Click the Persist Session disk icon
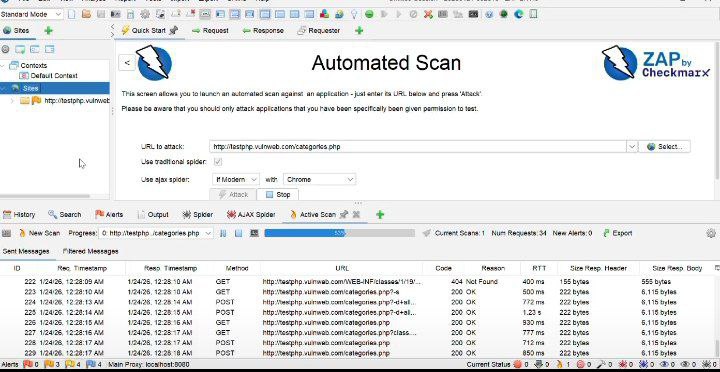The width and height of the screenshot is (720, 372). pyautogui.click(x=101, y=14)
